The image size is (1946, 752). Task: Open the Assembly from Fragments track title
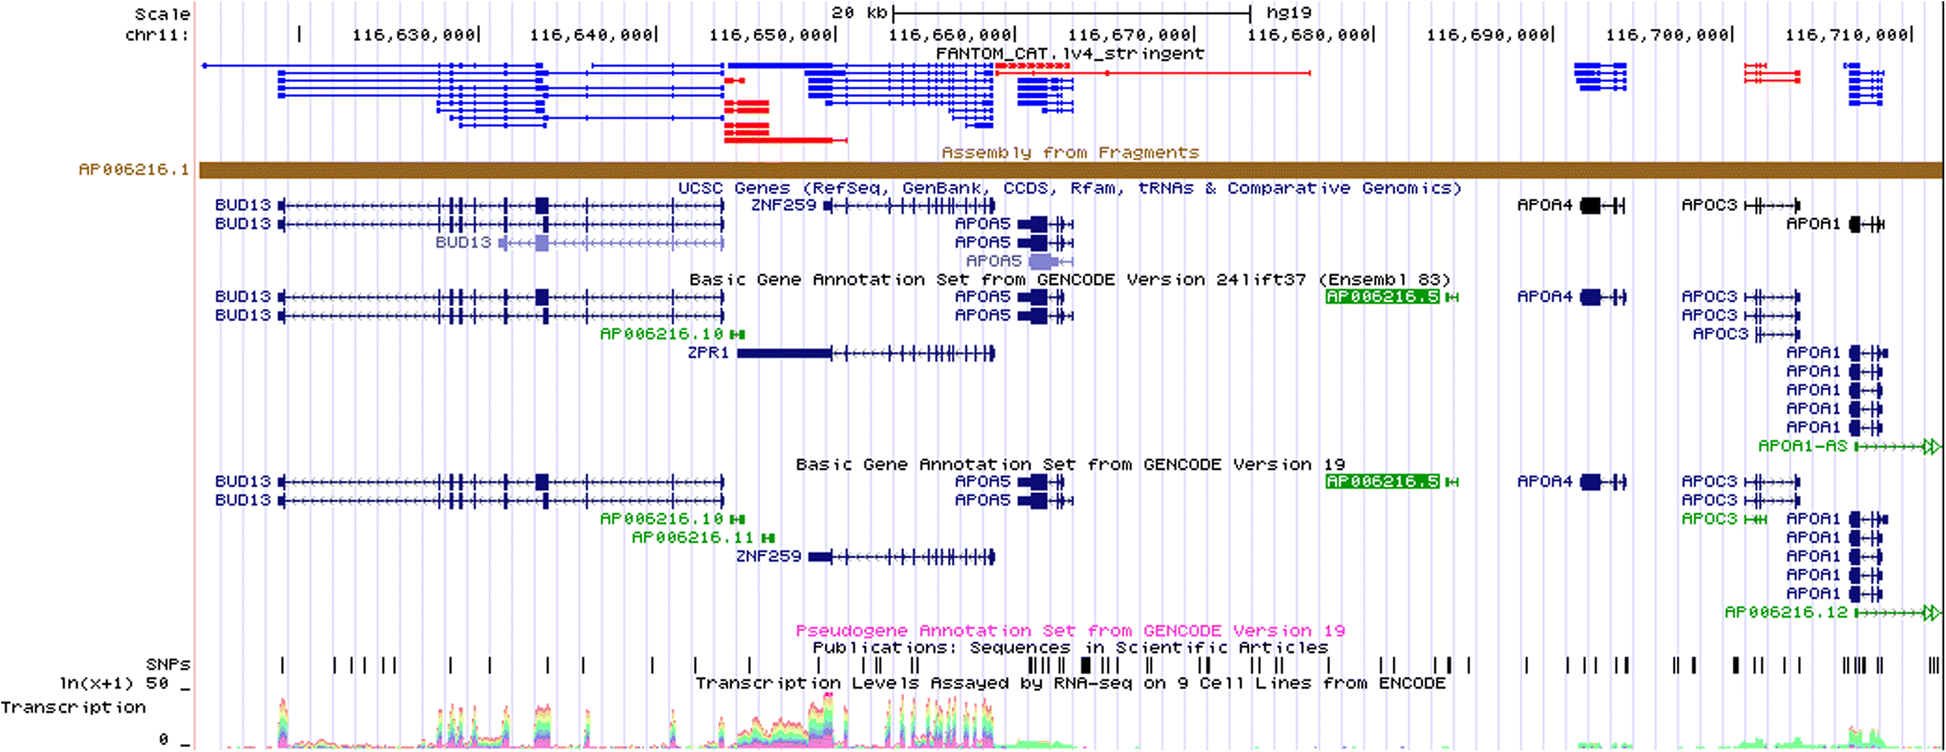point(1070,152)
